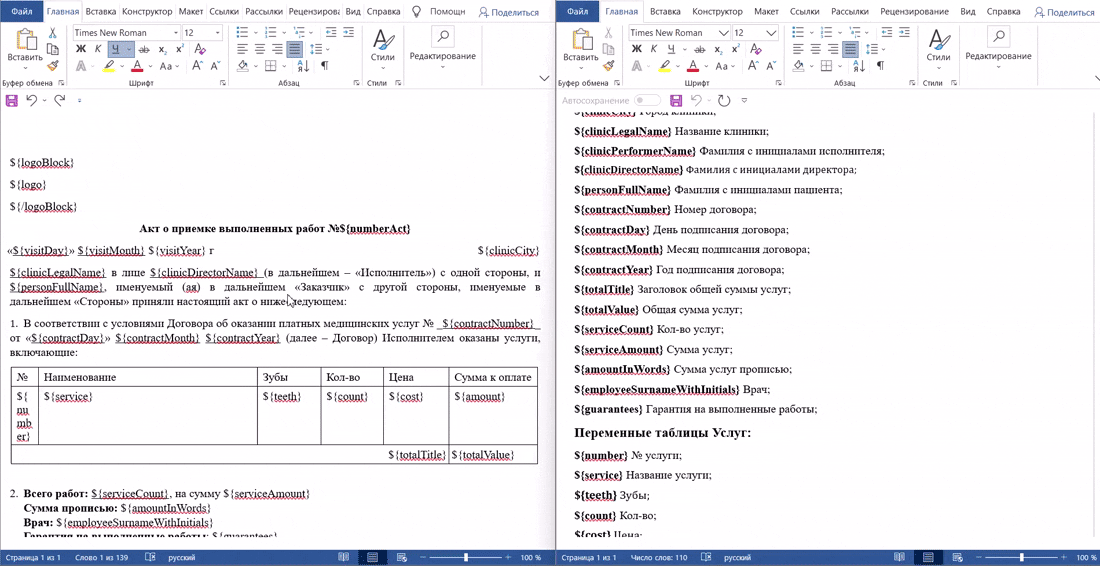Toggle Bold (Ж) in right window
This screenshot has width=1100, height=566.
click(x=636, y=49)
